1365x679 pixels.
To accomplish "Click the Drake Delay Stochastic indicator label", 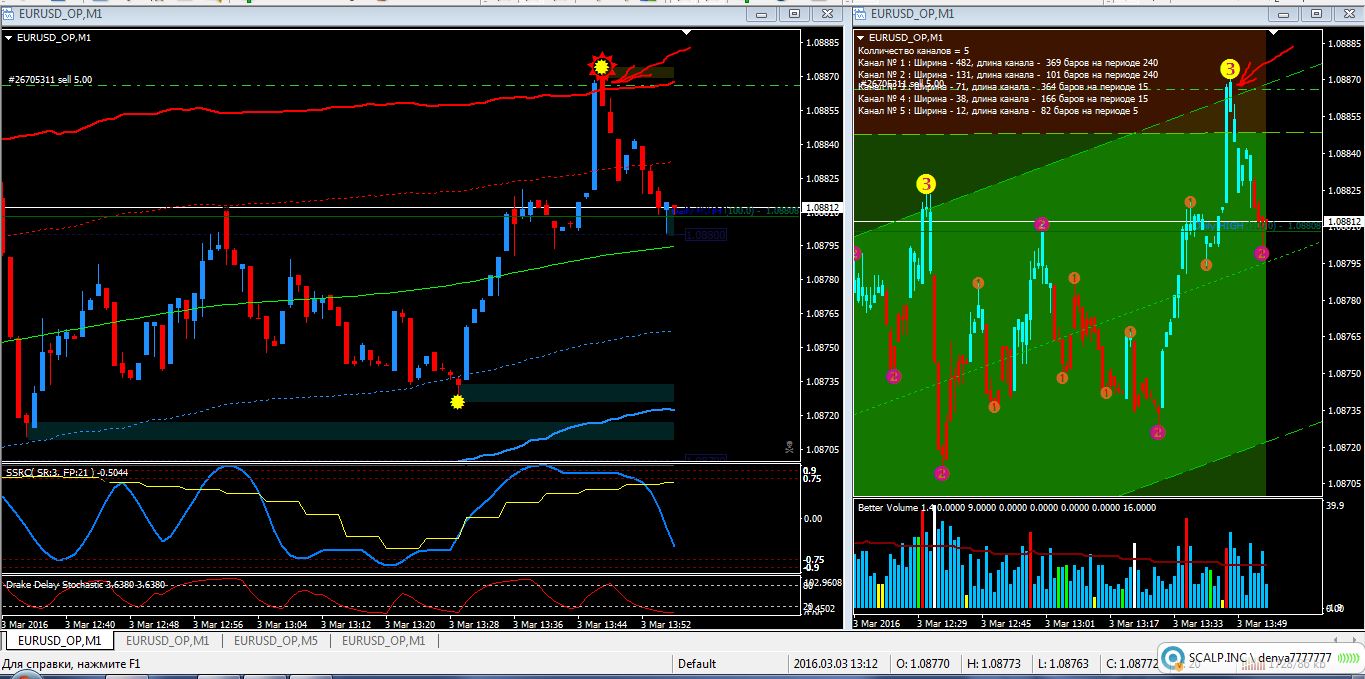I will coord(85,584).
